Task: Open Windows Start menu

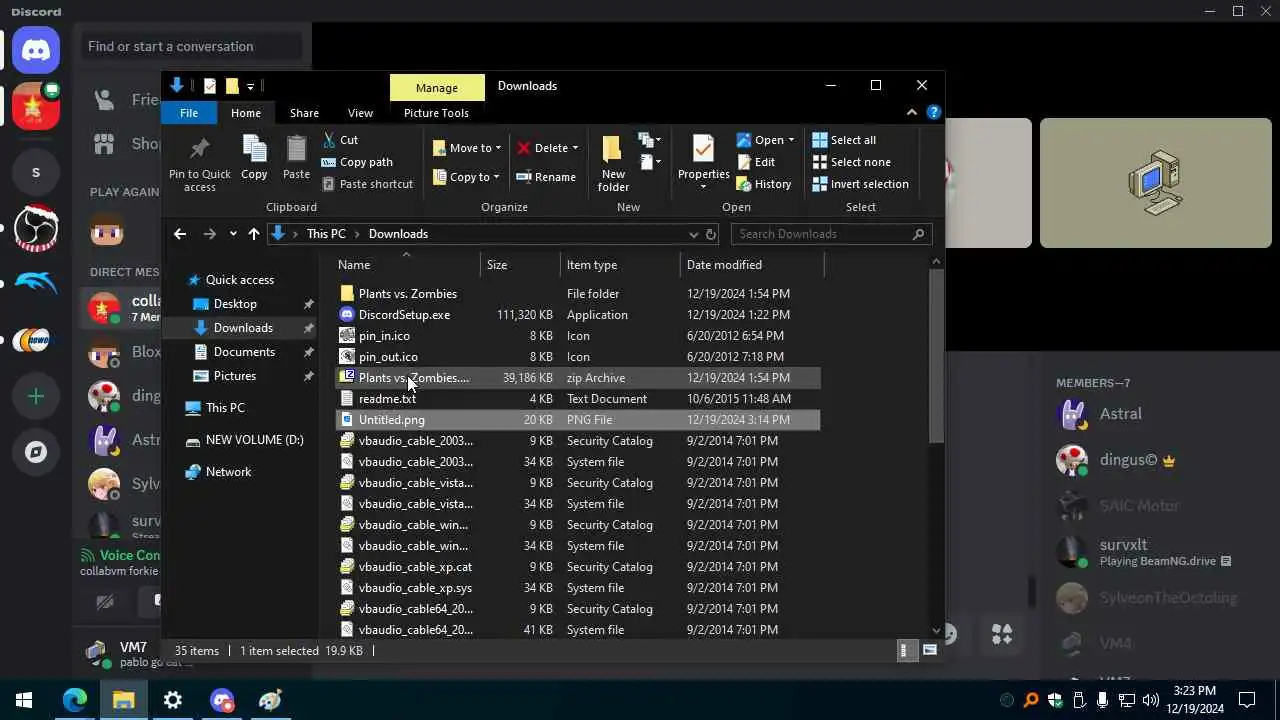Action: 24,700
